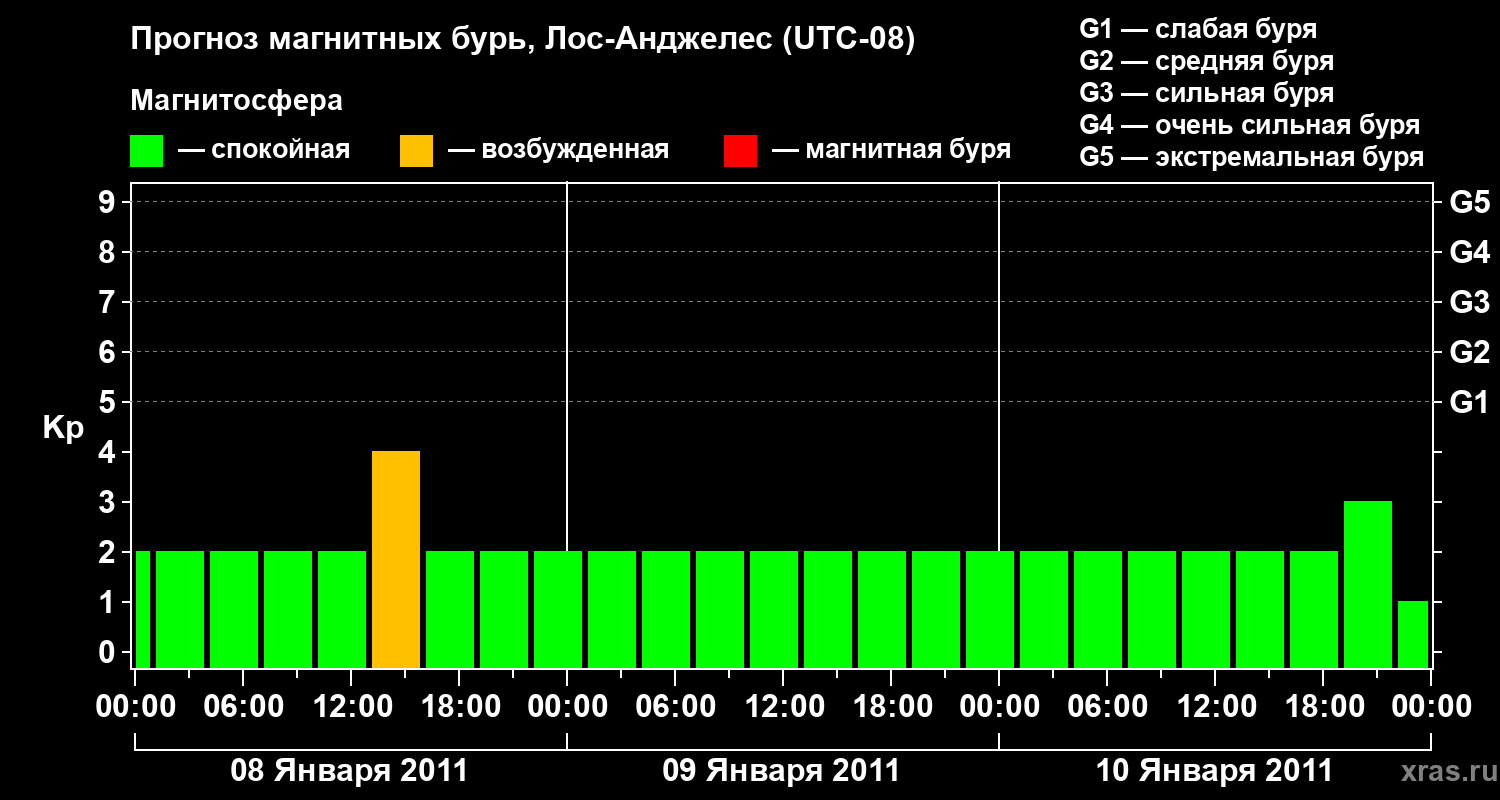
Task: Click the green «спокойная» legend swatch
Action: pyautogui.click(x=147, y=150)
